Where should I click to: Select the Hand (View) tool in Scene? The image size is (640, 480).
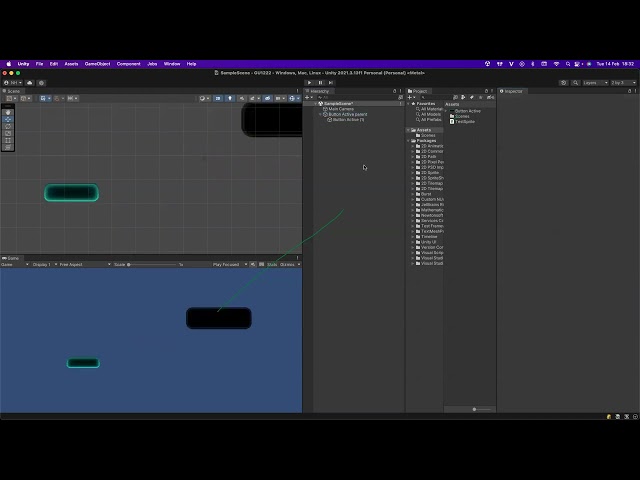[8, 112]
